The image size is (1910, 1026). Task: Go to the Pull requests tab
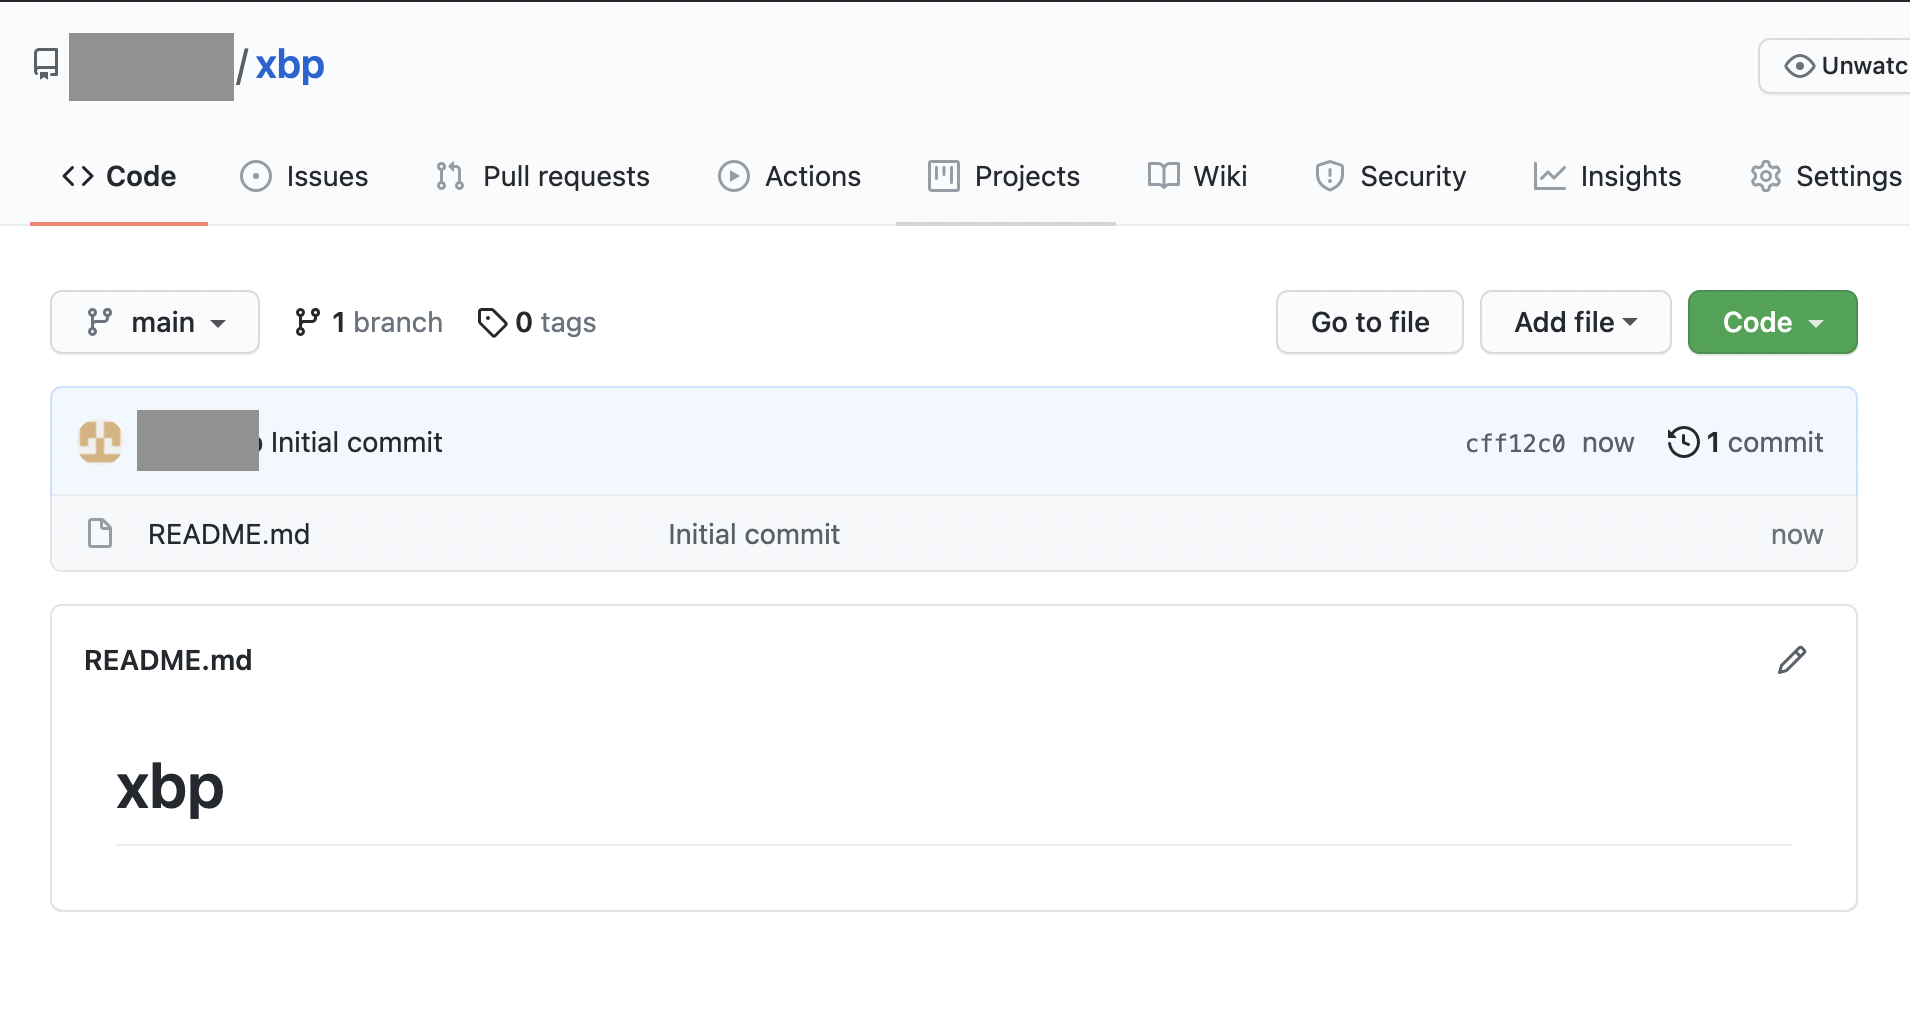coord(543,176)
